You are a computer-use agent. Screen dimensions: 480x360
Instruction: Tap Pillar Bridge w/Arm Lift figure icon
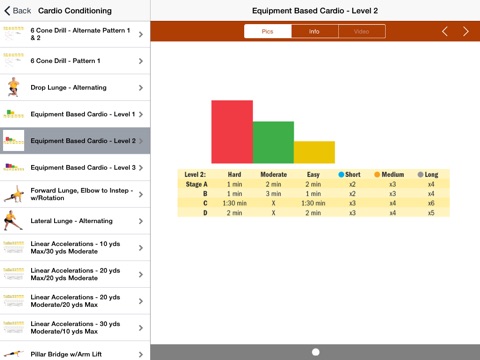click(x=14, y=354)
